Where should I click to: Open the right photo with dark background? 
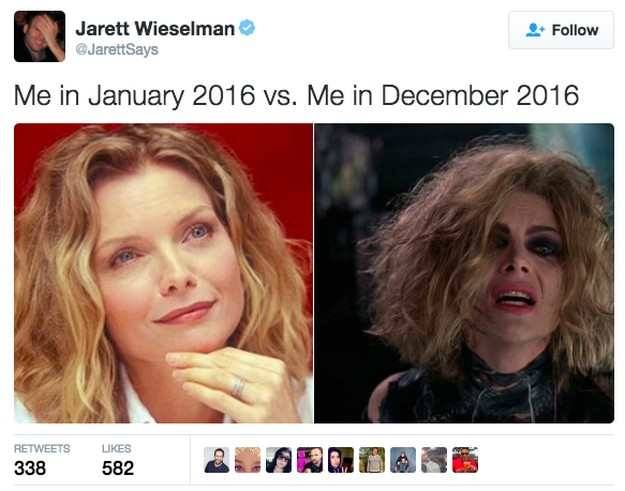(464, 273)
